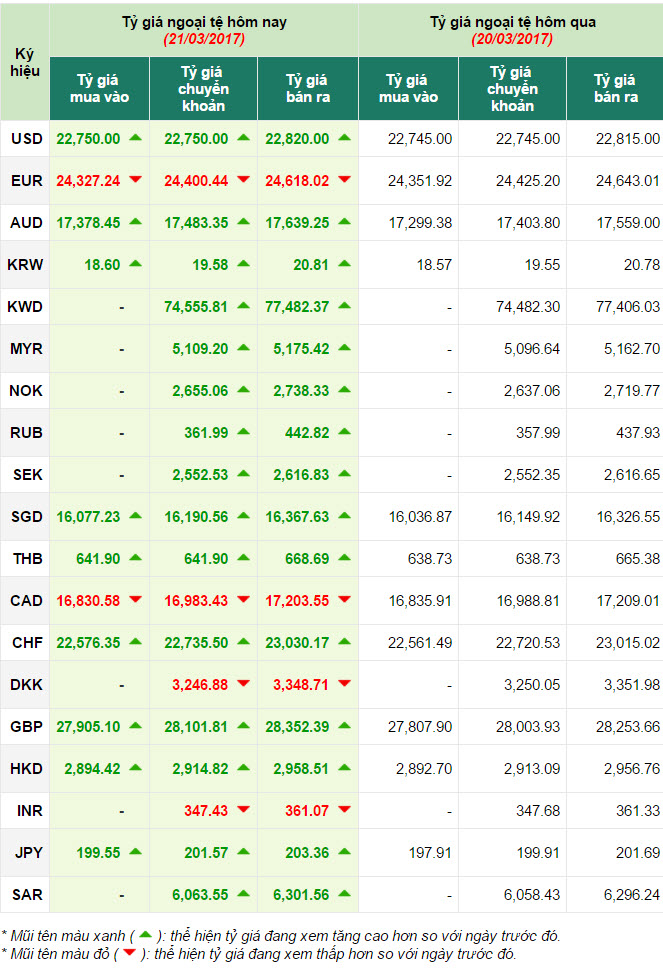Click the up arrow beside KRW 19.58
This screenshot has width=663, height=970.
pos(243,264)
